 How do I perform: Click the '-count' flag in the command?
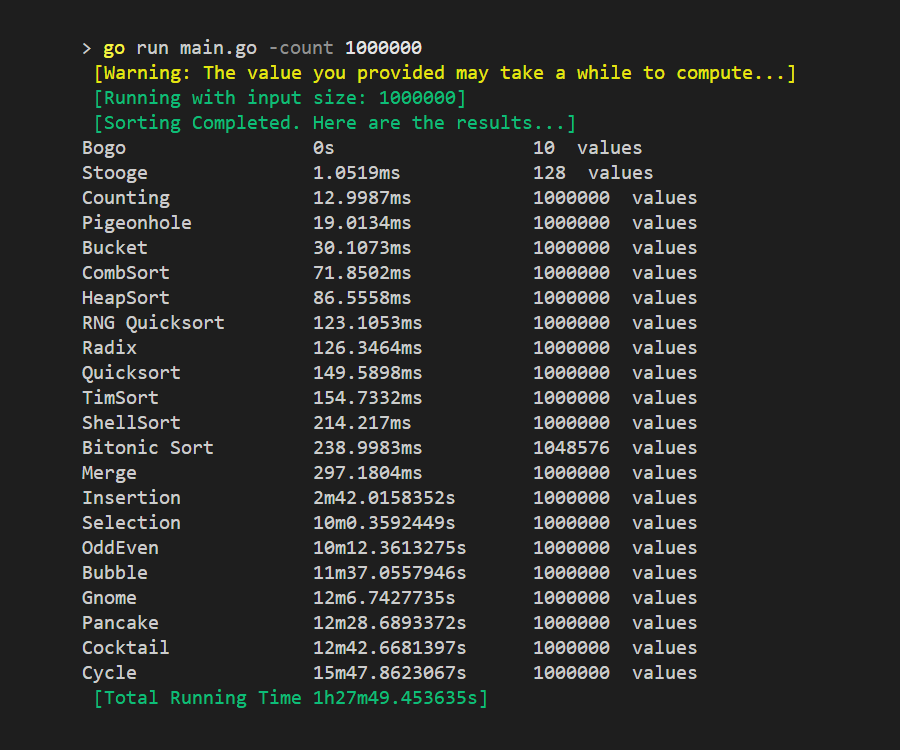pos(301,48)
